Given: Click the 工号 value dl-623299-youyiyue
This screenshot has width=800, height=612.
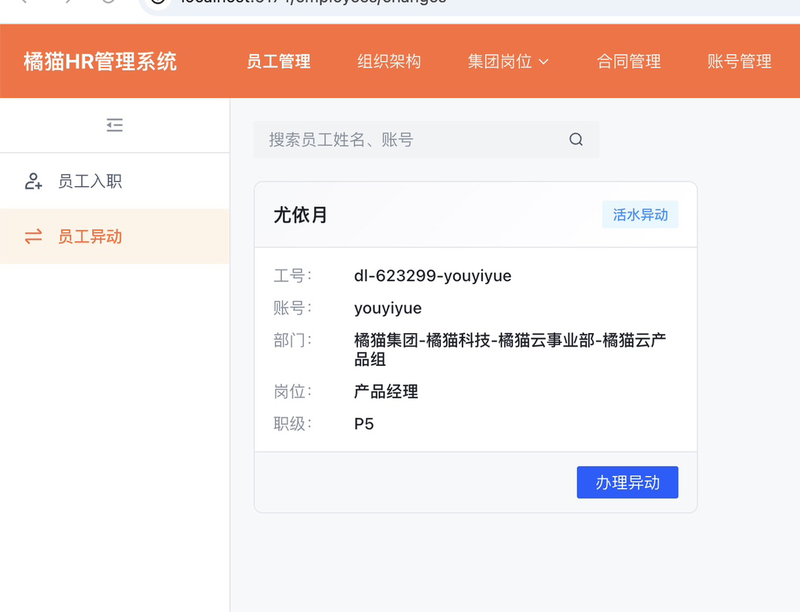Looking at the screenshot, I should (x=433, y=276).
